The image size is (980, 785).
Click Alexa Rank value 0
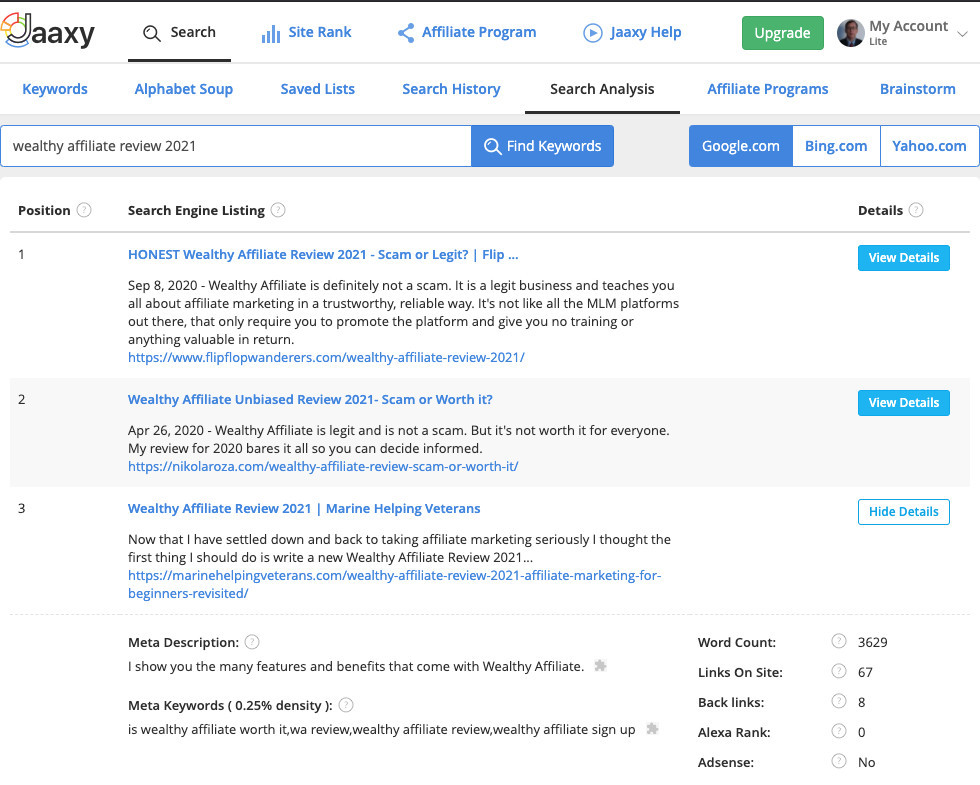(861, 732)
